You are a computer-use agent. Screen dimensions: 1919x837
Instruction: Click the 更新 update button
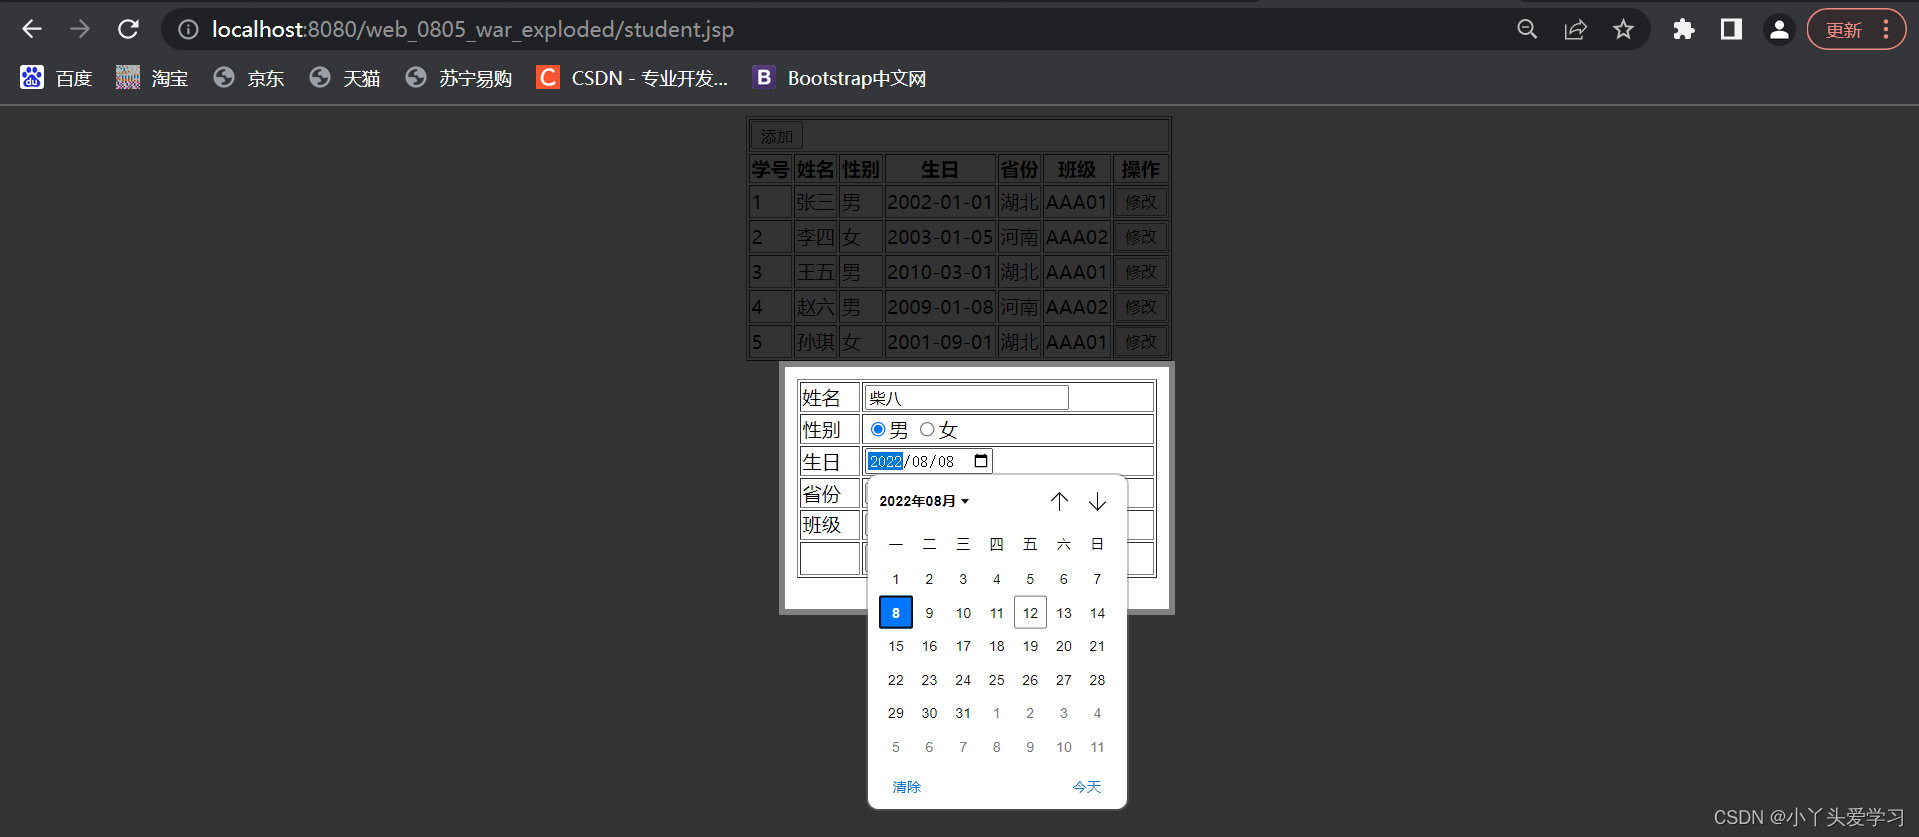tap(1856, 29)
